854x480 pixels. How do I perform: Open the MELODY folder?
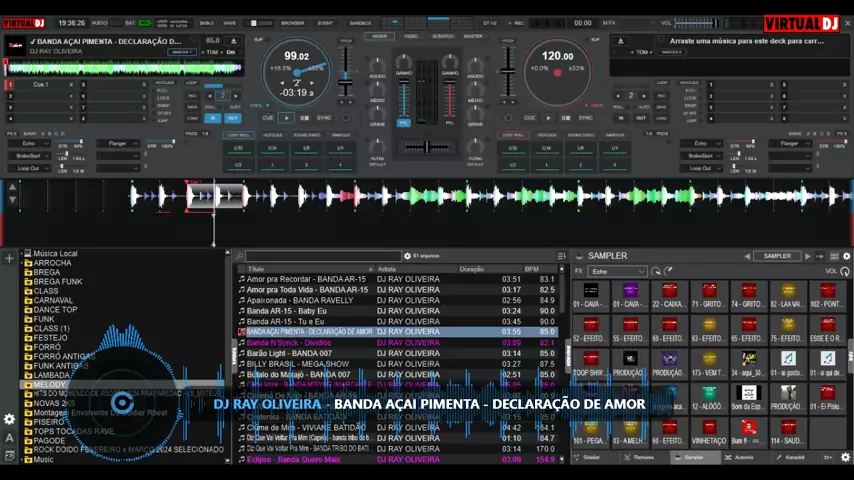tap(49, 385)
